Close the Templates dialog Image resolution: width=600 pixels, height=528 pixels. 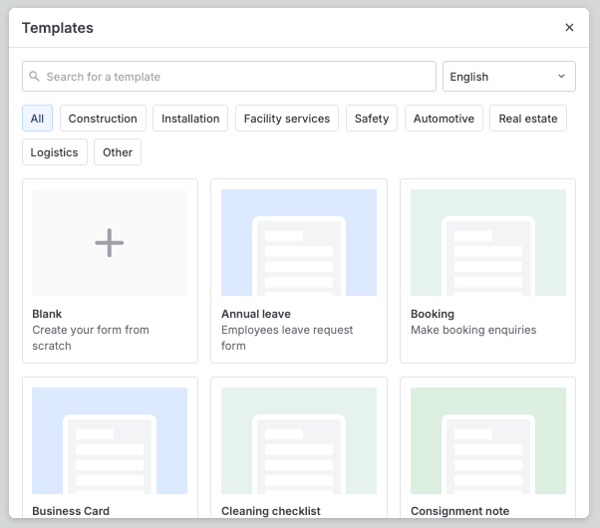569,28
